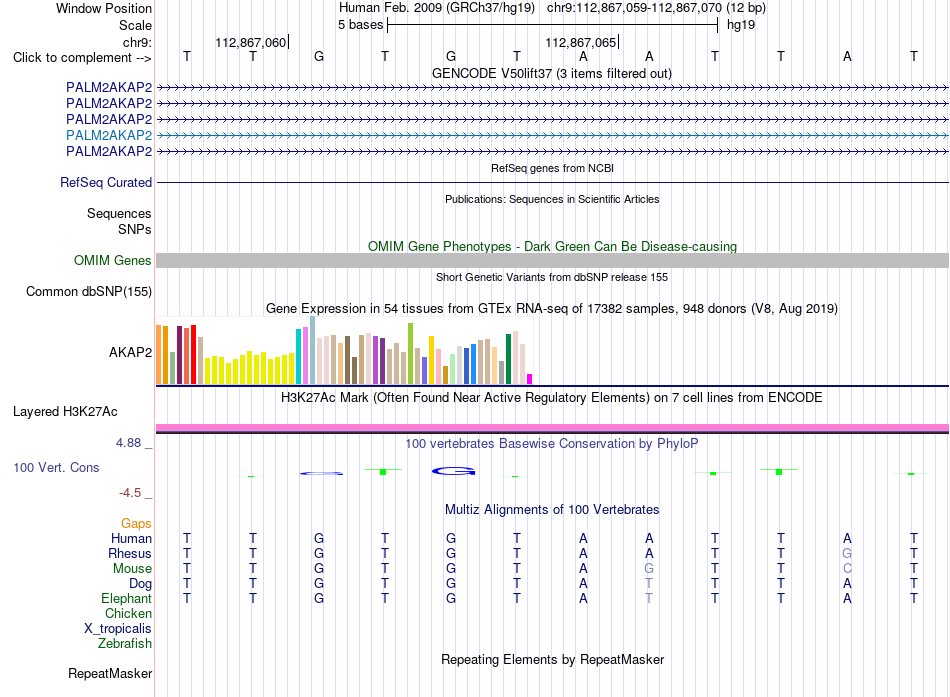Click the 112,867,065 coordinate marker
Screen dimensions: 950x697
(580, 42)
